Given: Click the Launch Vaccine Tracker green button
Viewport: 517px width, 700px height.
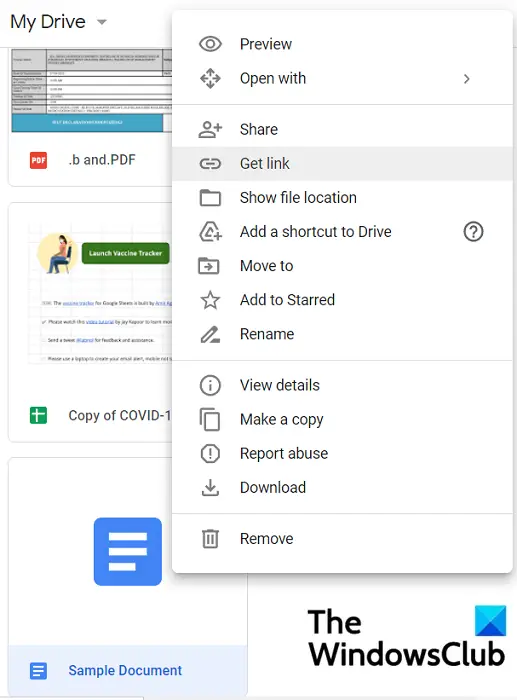Looking at the screenshot, I should pos(125,253).
